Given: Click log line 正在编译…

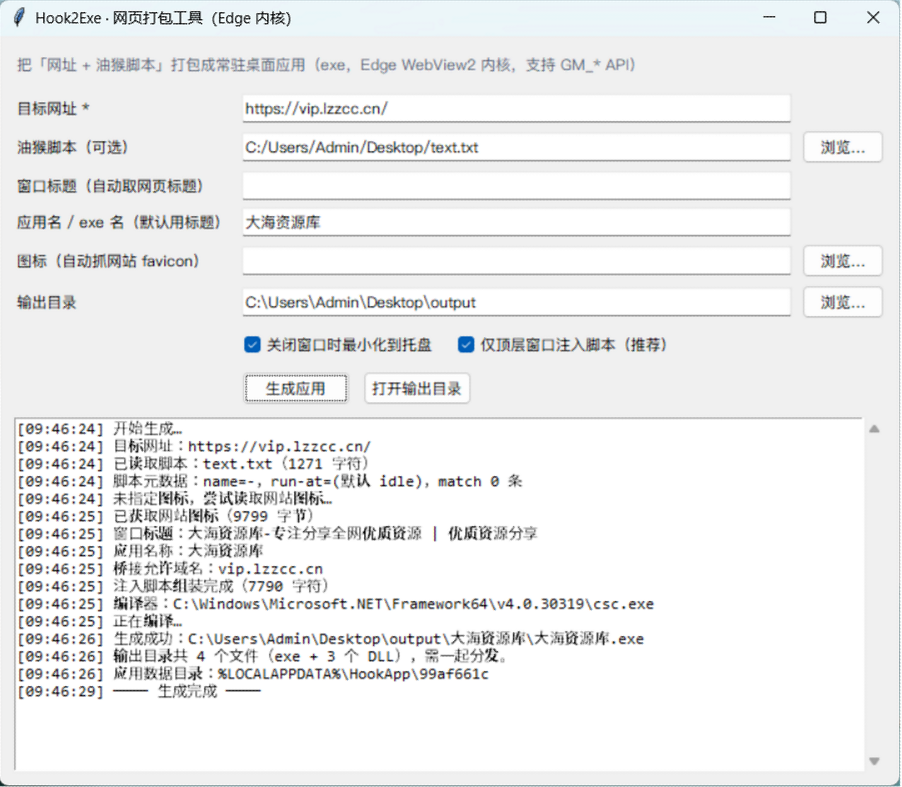Looking at the screenshot, I should (x=100, y=621).
